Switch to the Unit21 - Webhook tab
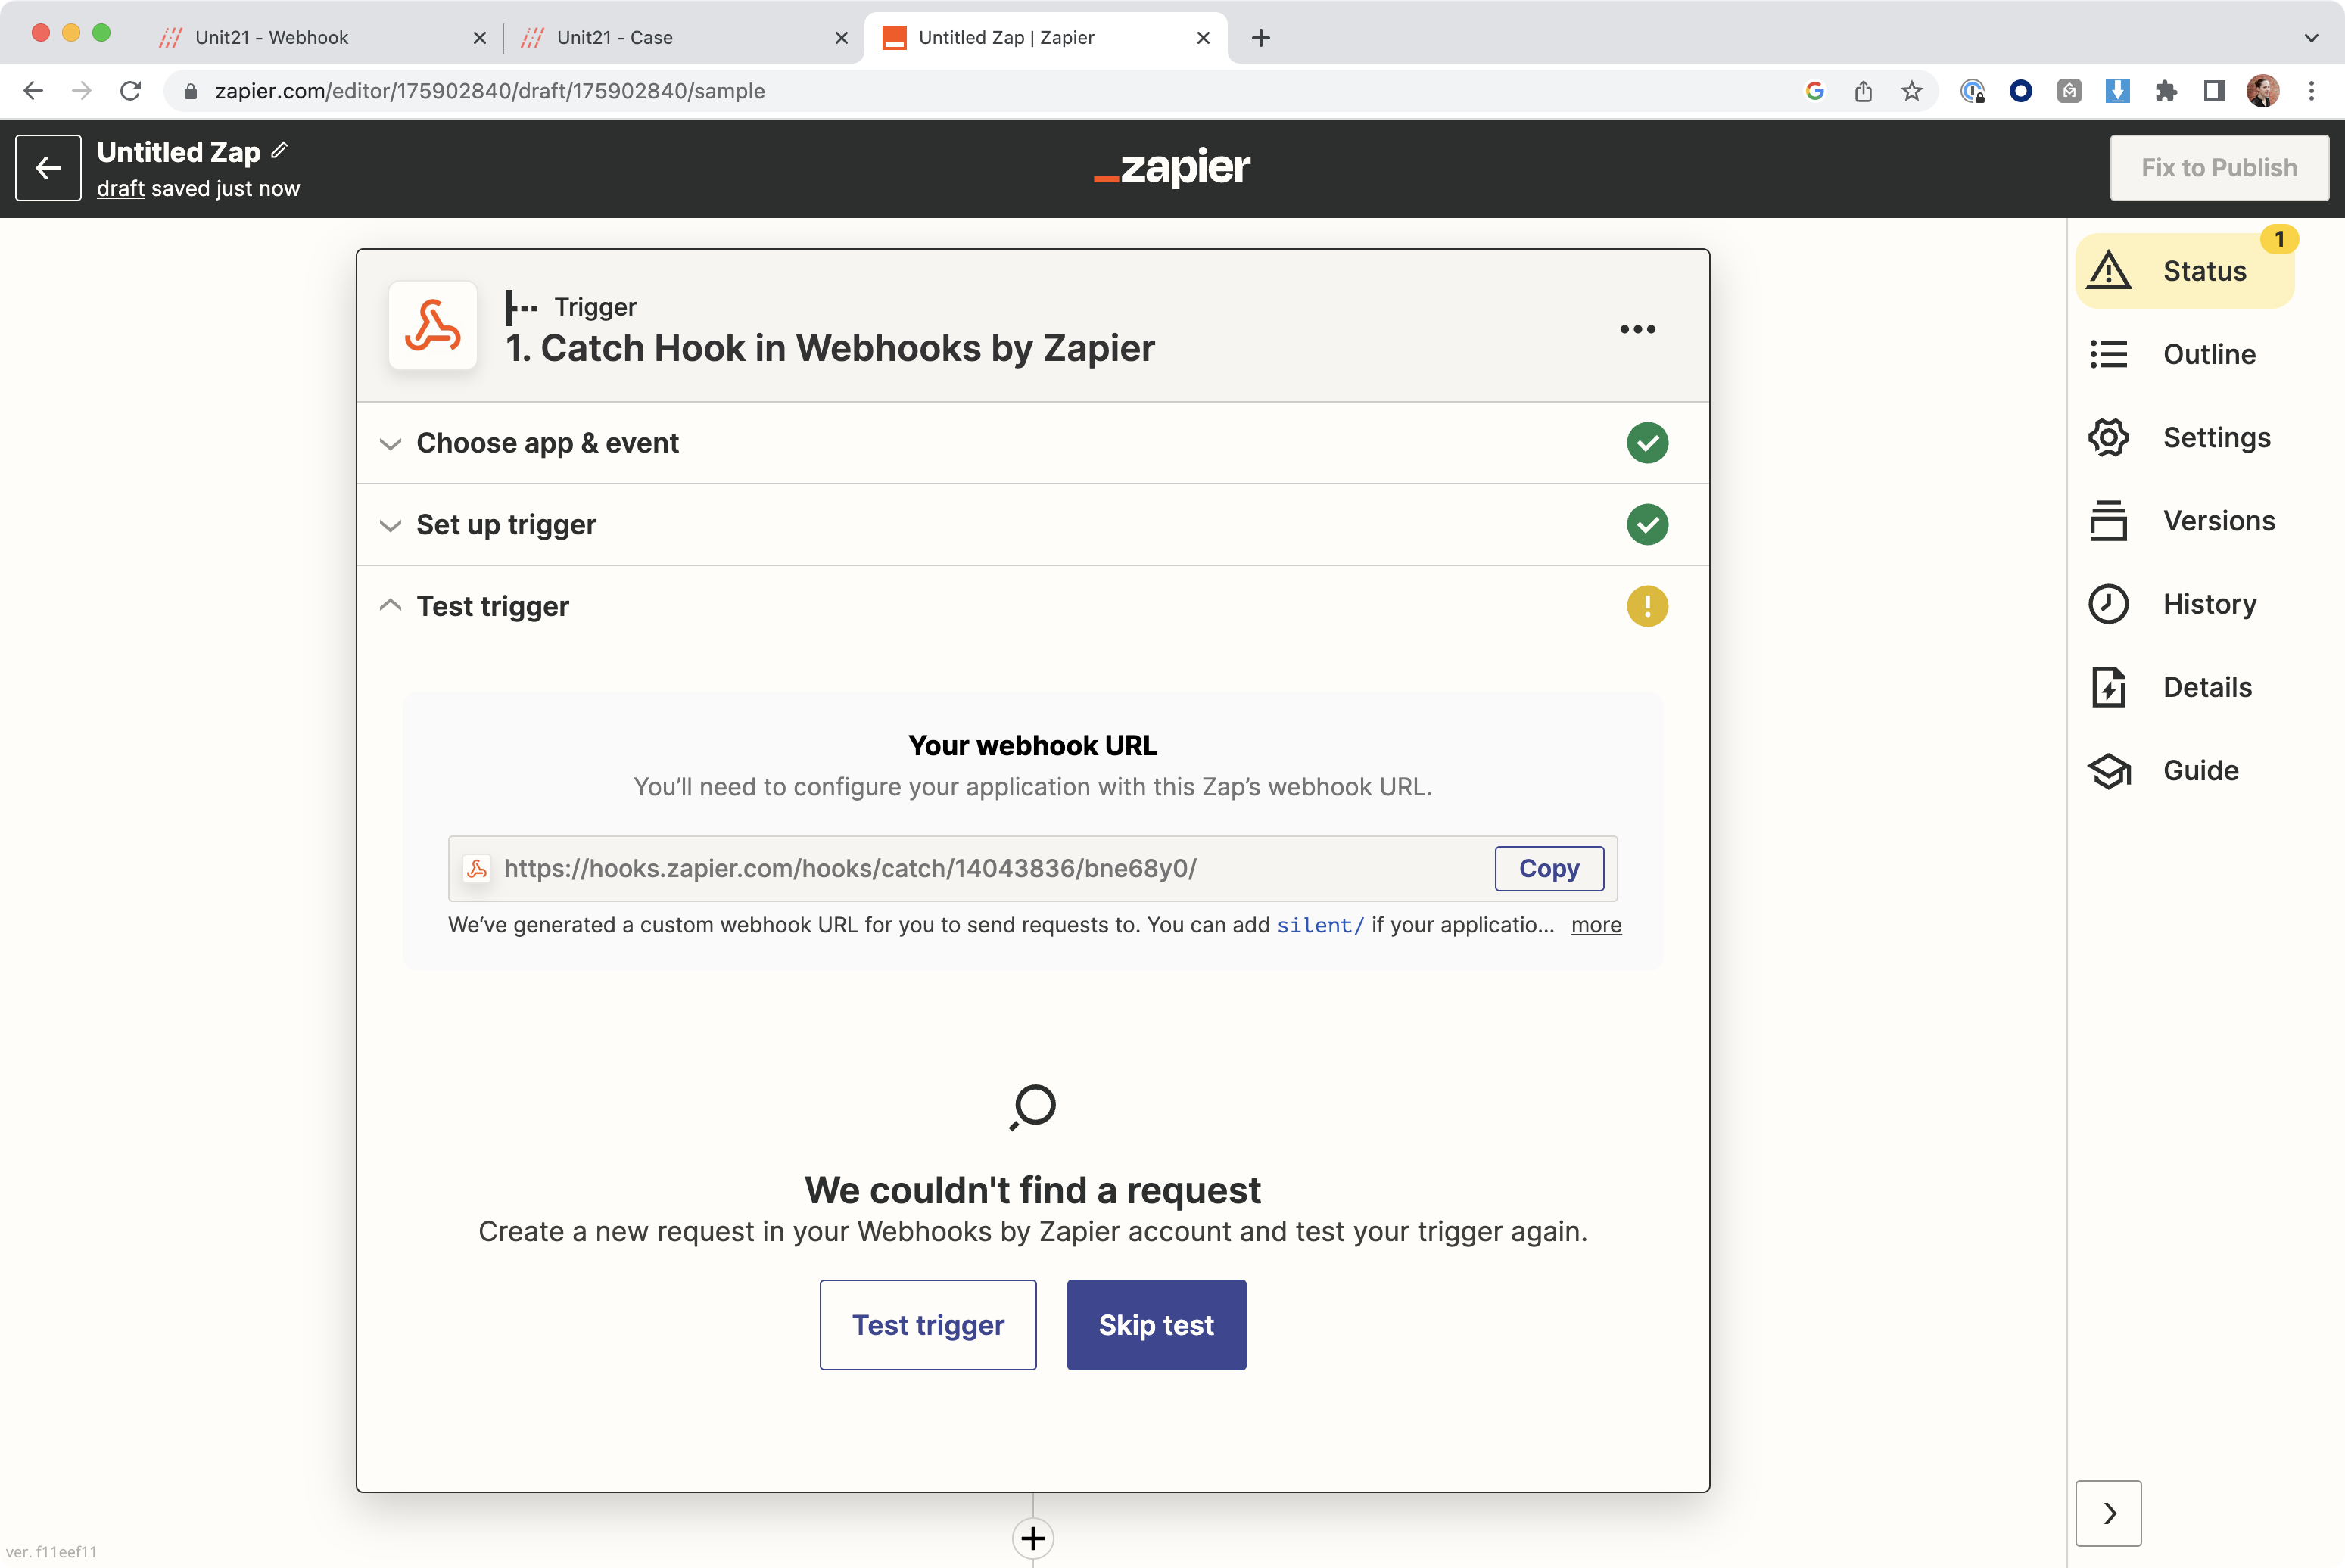2345x1568 pixels. (272, 37)
